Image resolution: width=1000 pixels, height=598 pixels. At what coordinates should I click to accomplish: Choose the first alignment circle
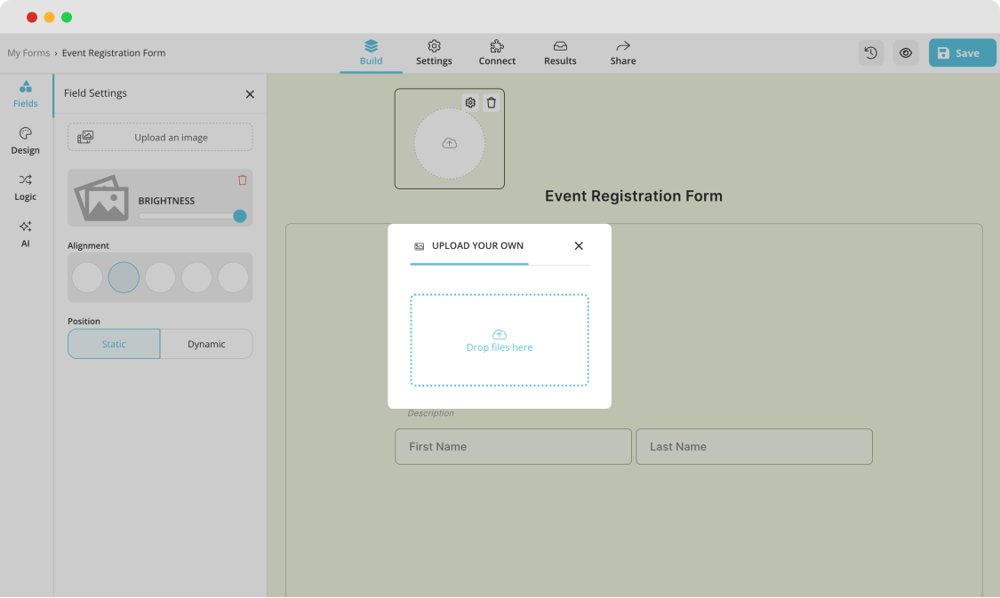87,277
